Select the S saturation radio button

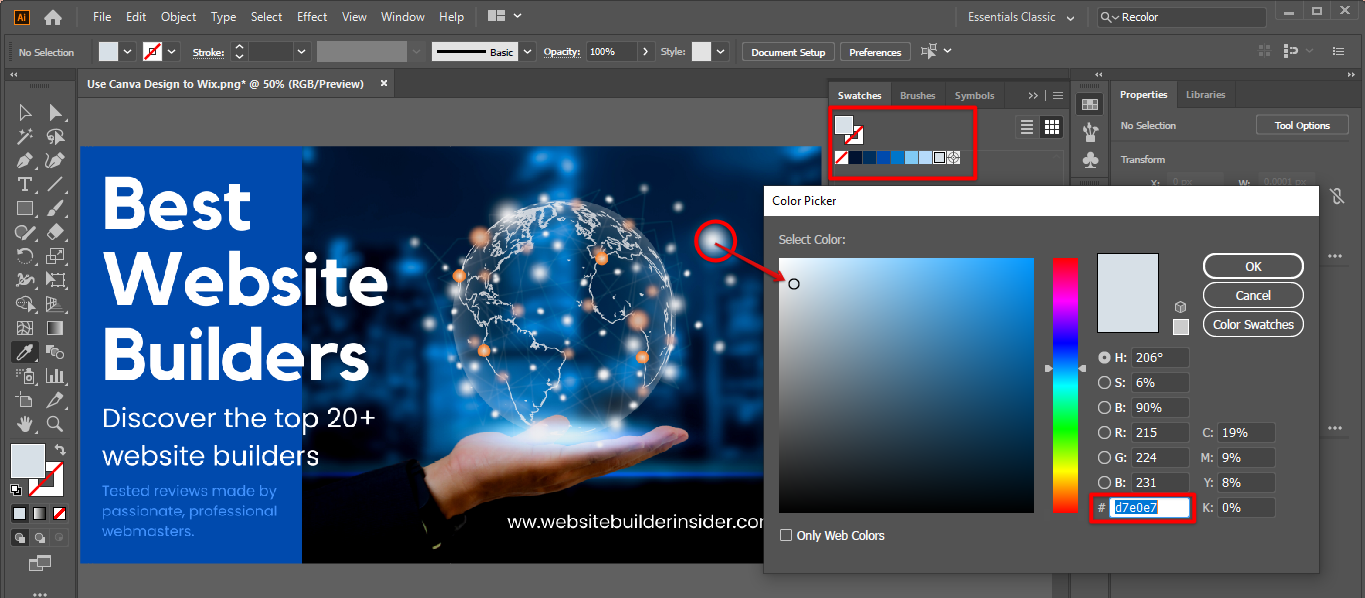(x=1104, y=382)
